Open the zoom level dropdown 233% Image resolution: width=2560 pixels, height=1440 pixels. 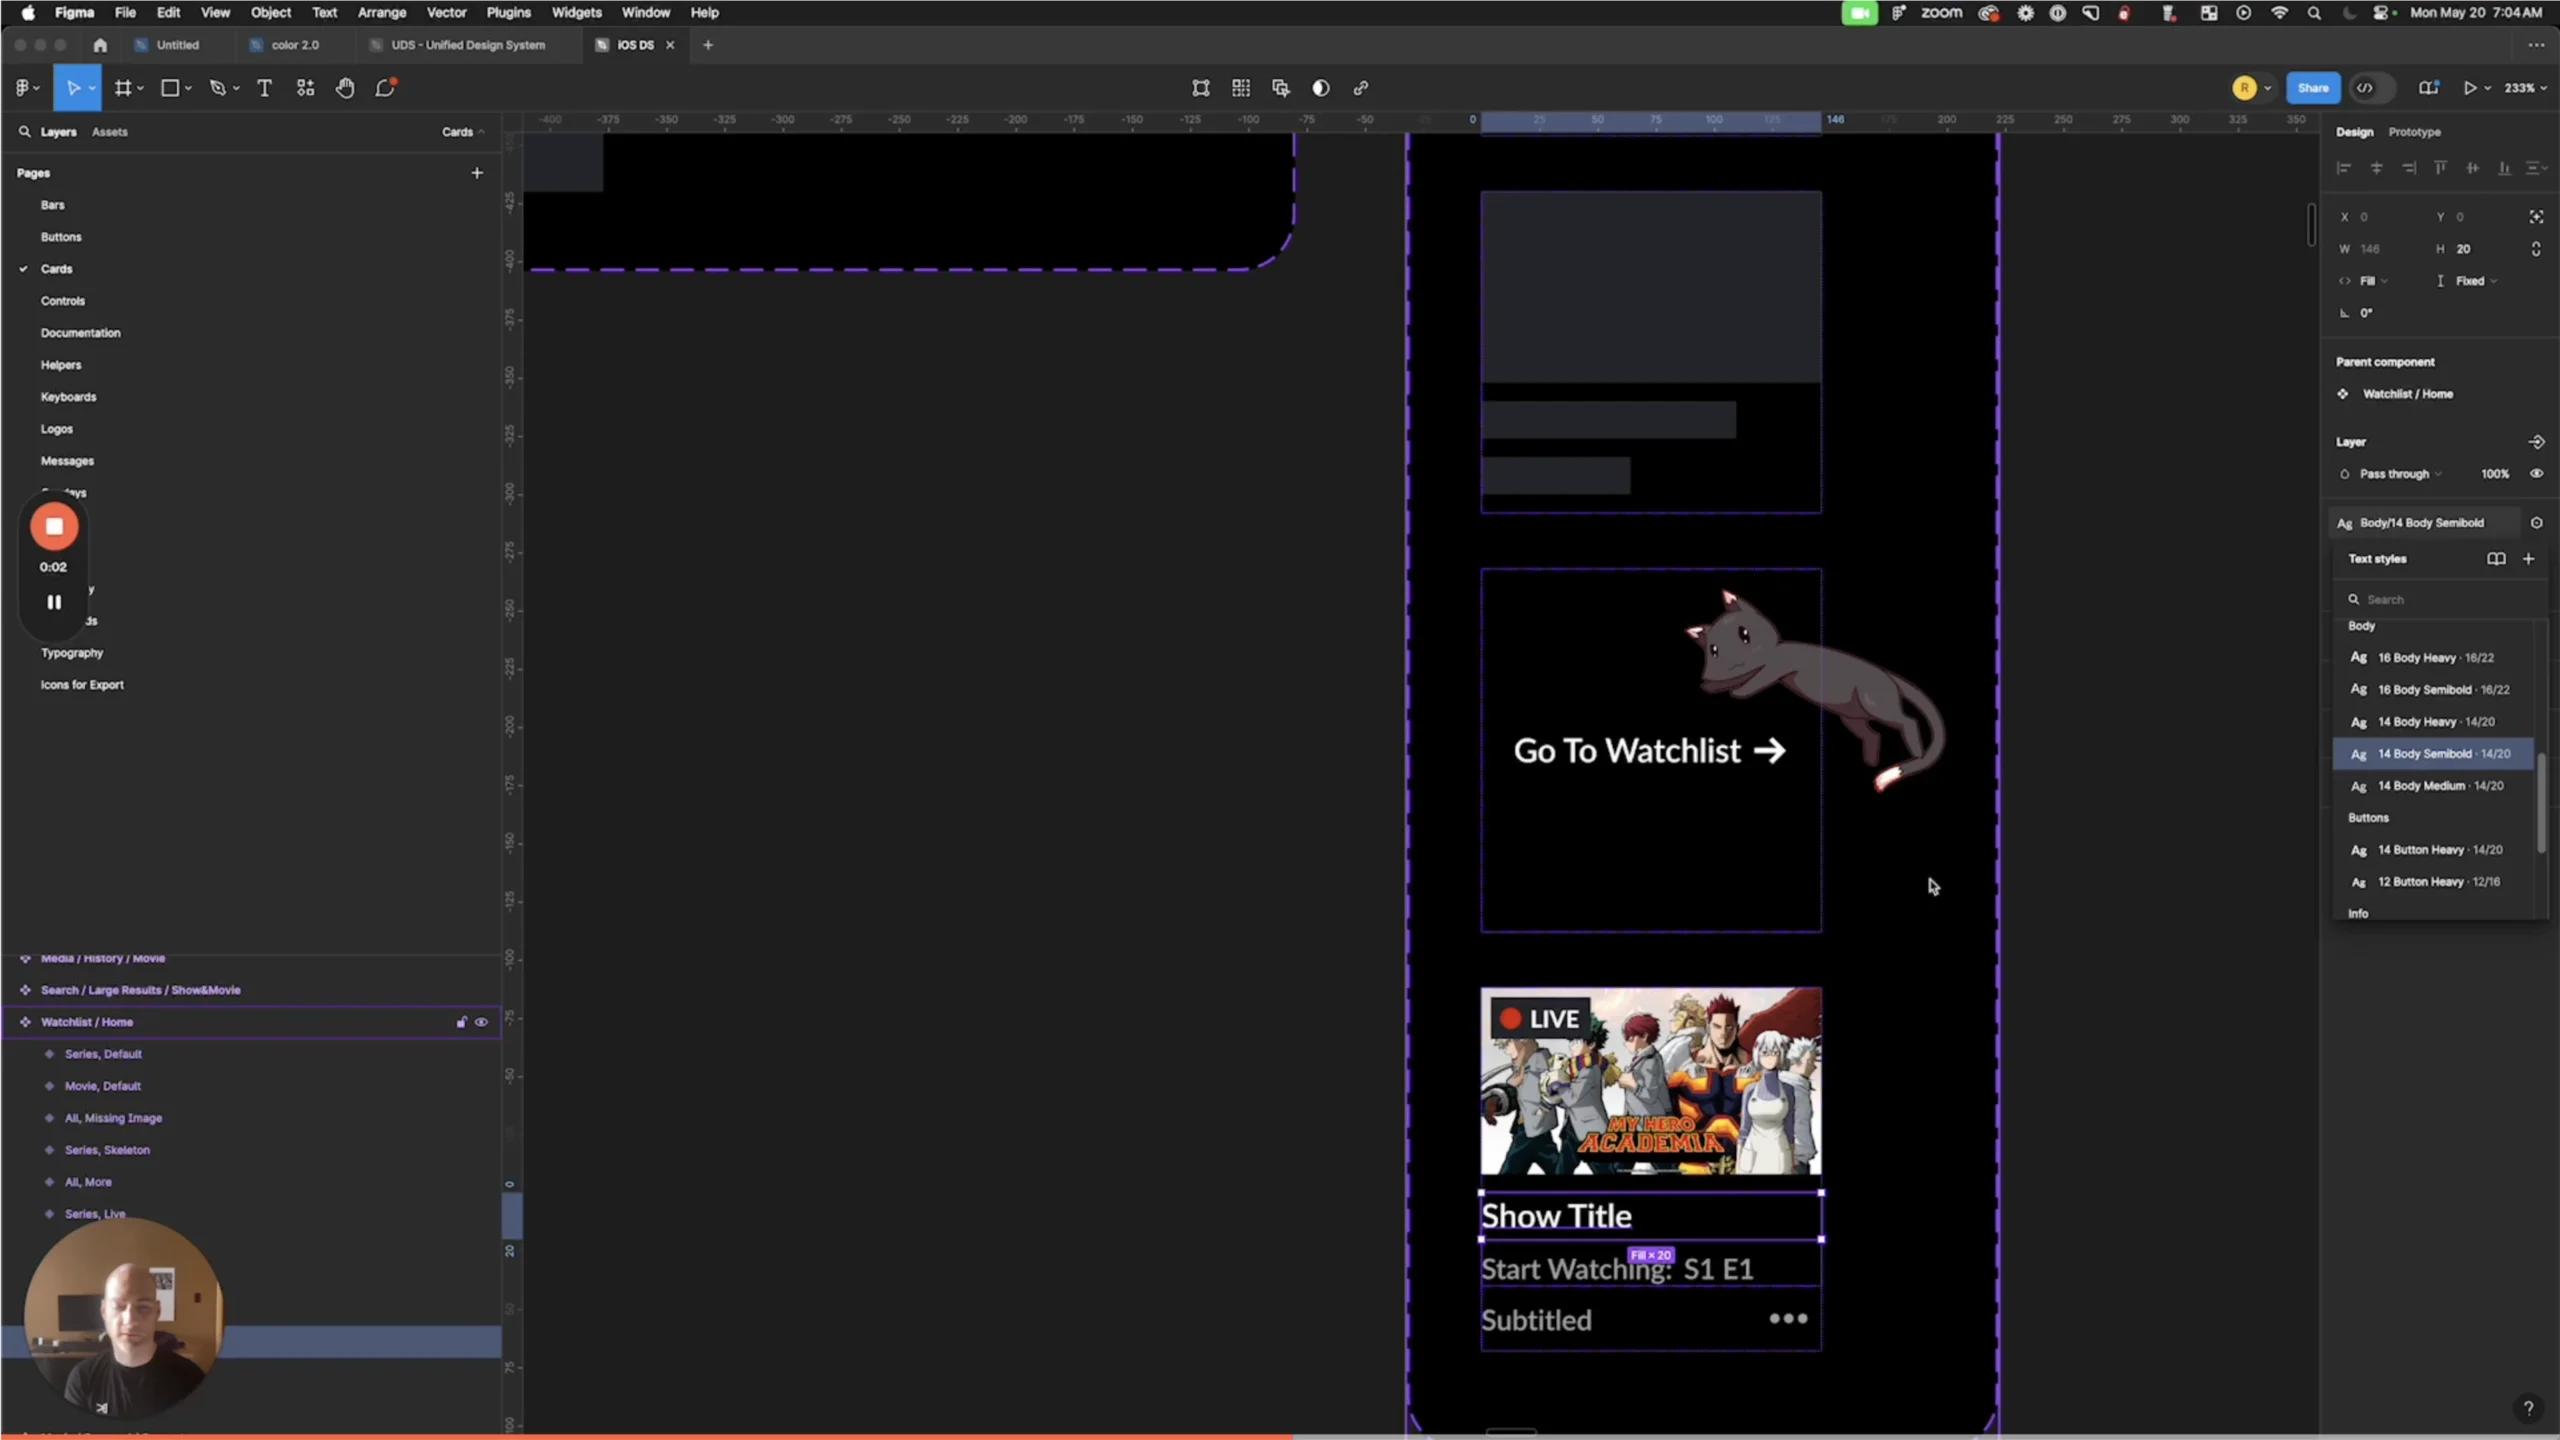[x=2524, y=88]
